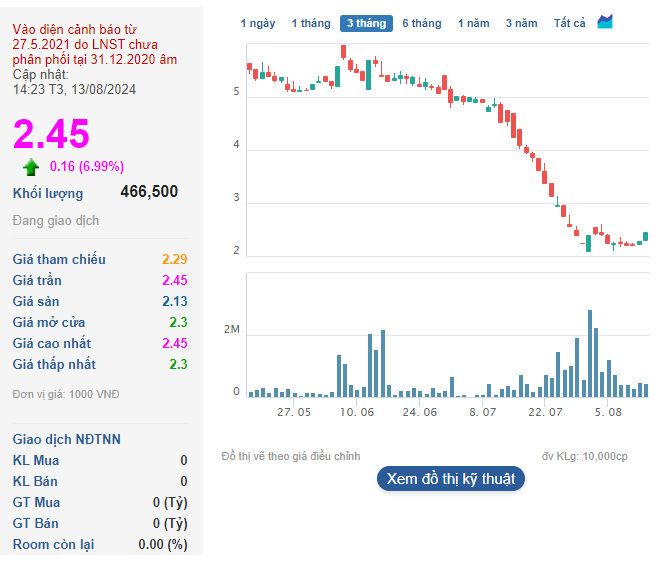
Task: Select the Tất cả range option
Action: point(569,23)
